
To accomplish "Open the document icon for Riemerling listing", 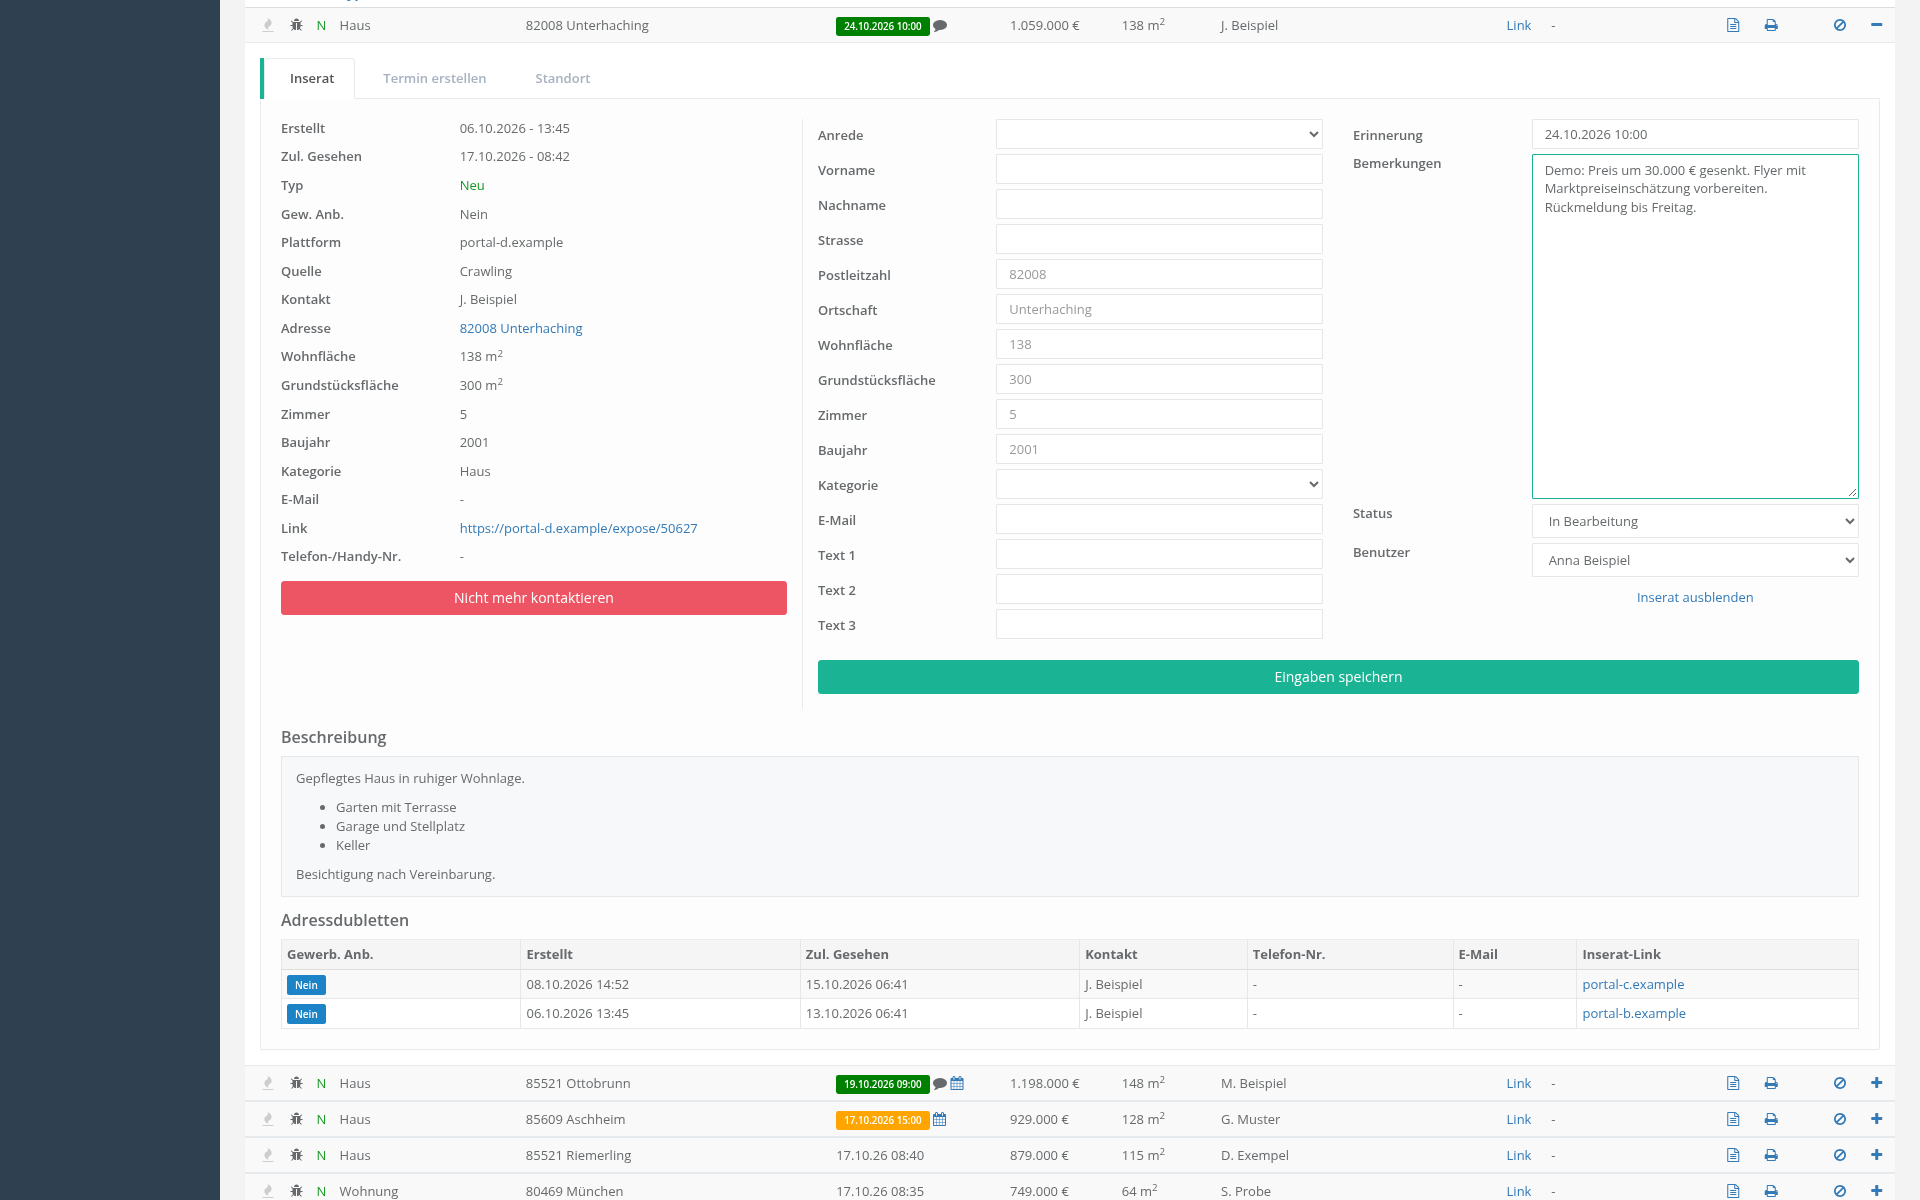I will [x=1733, y=1155].
